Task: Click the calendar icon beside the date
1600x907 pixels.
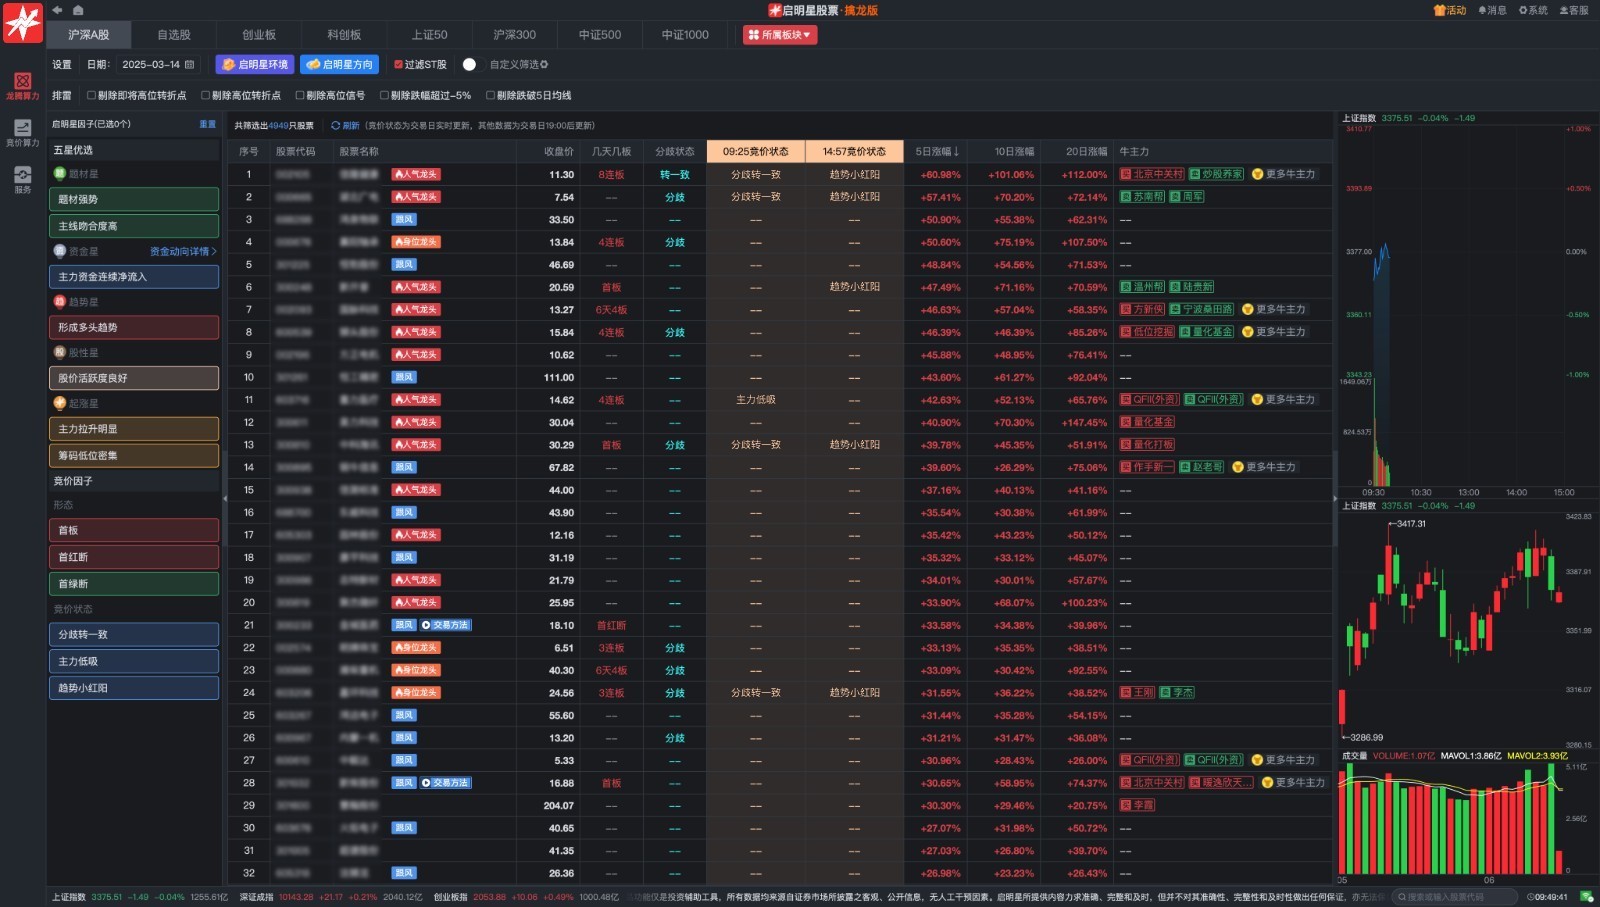Action: coord(190,65)
